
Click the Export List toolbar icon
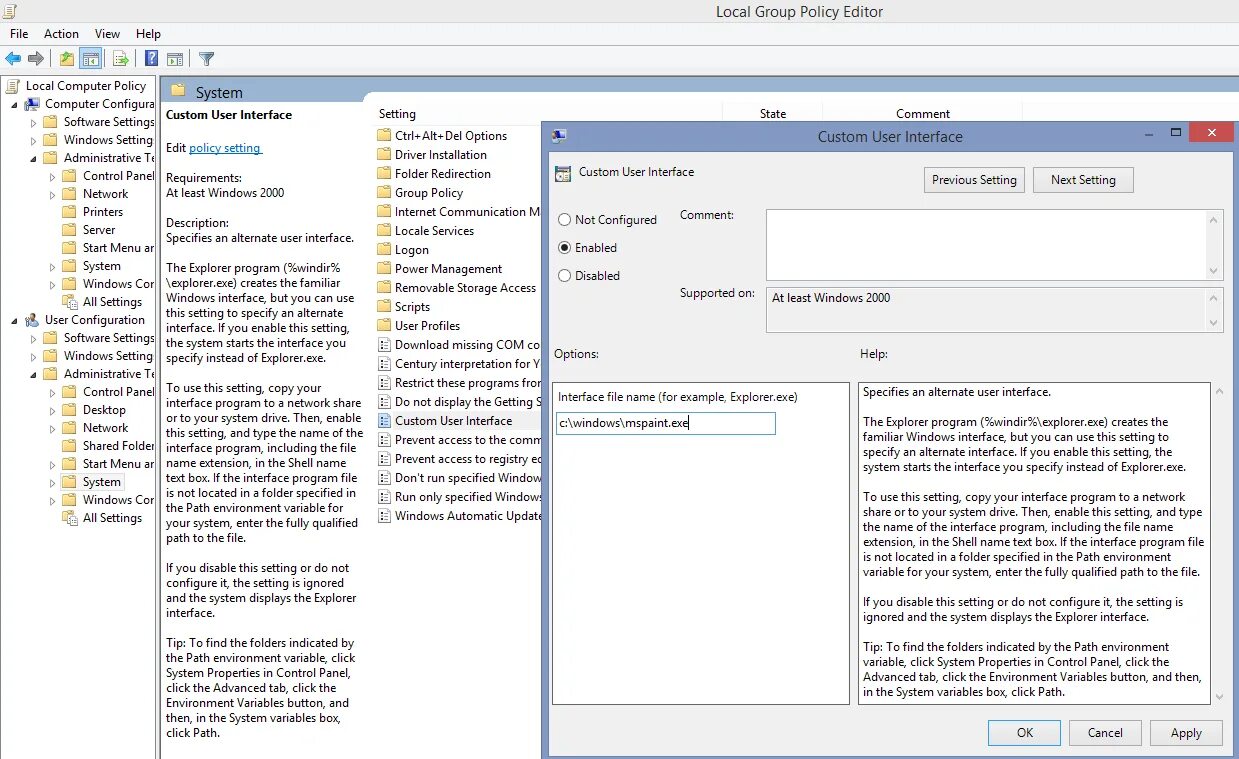[x=120, y=59]
